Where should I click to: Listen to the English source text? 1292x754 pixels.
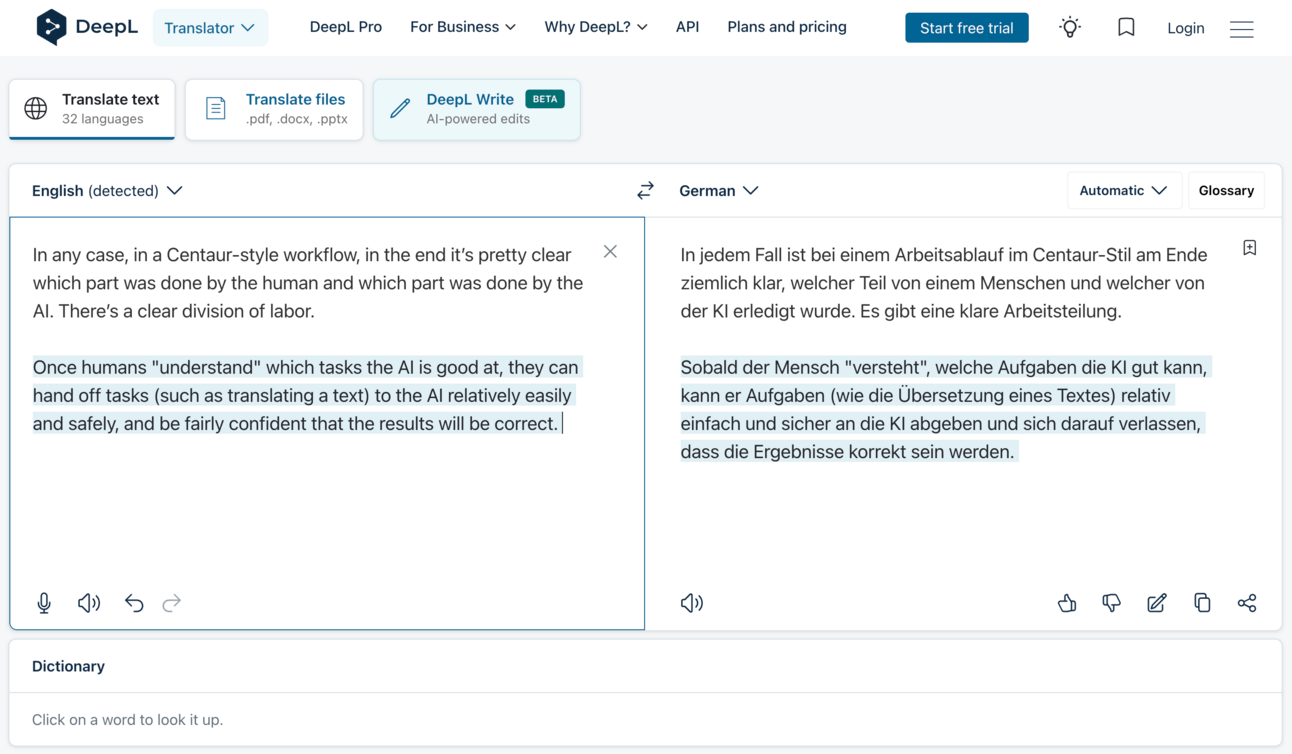(x=89, y=603)
